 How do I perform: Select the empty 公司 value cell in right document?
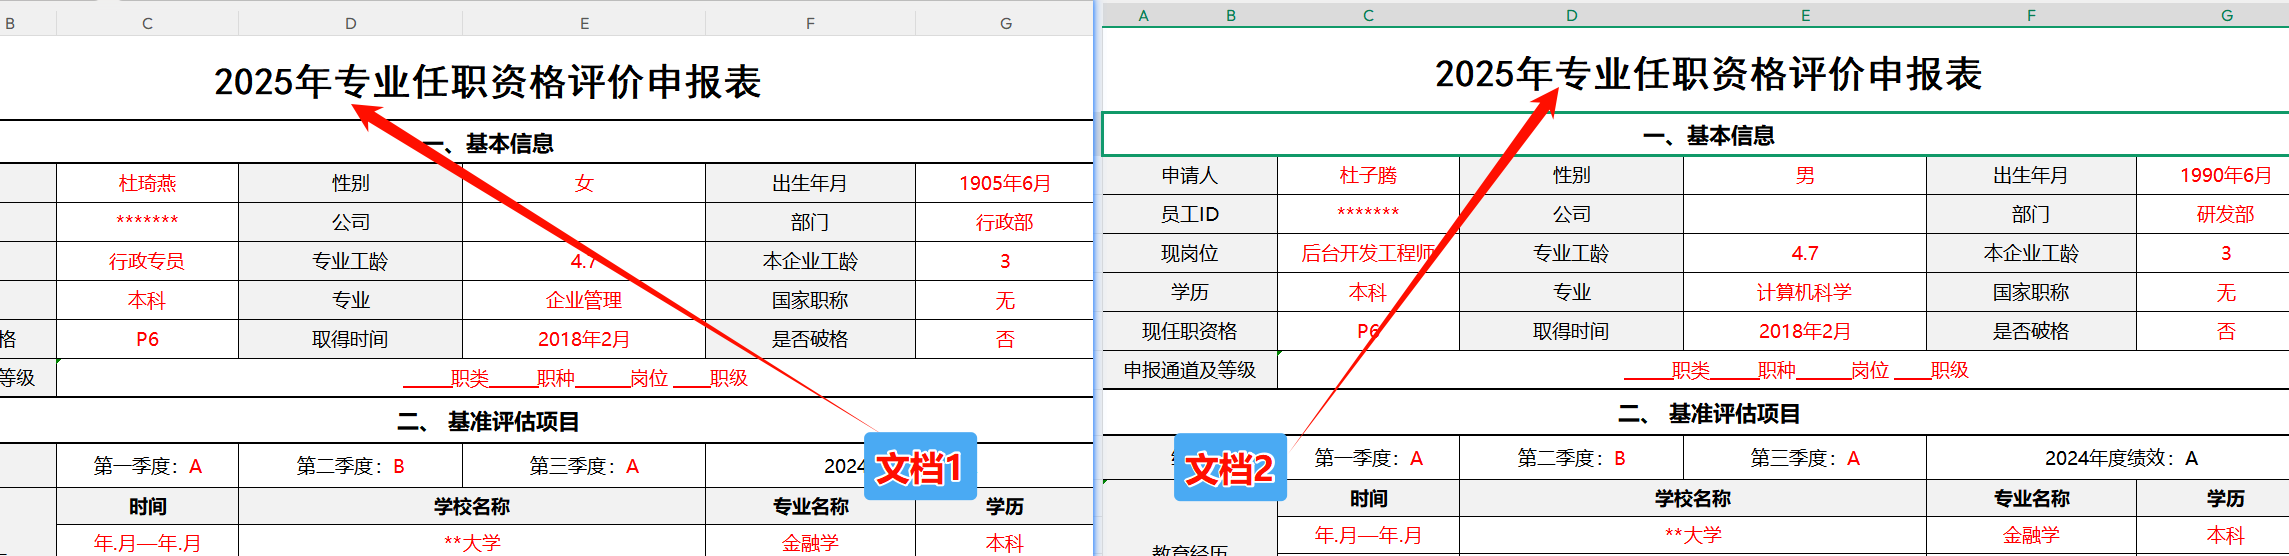(1805, 214)
